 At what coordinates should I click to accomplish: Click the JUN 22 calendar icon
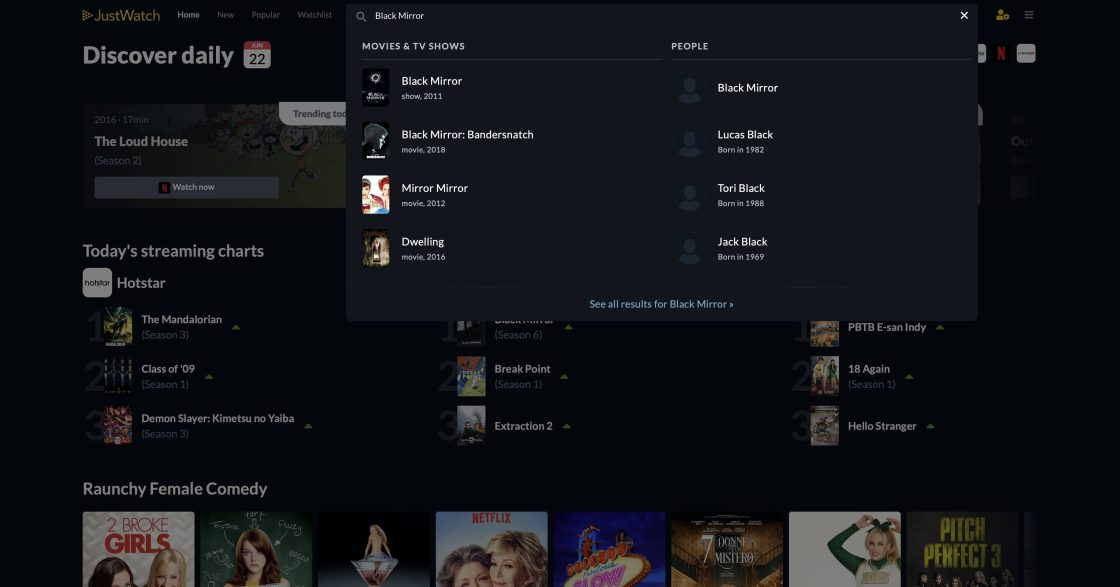[x=255, y=56]
